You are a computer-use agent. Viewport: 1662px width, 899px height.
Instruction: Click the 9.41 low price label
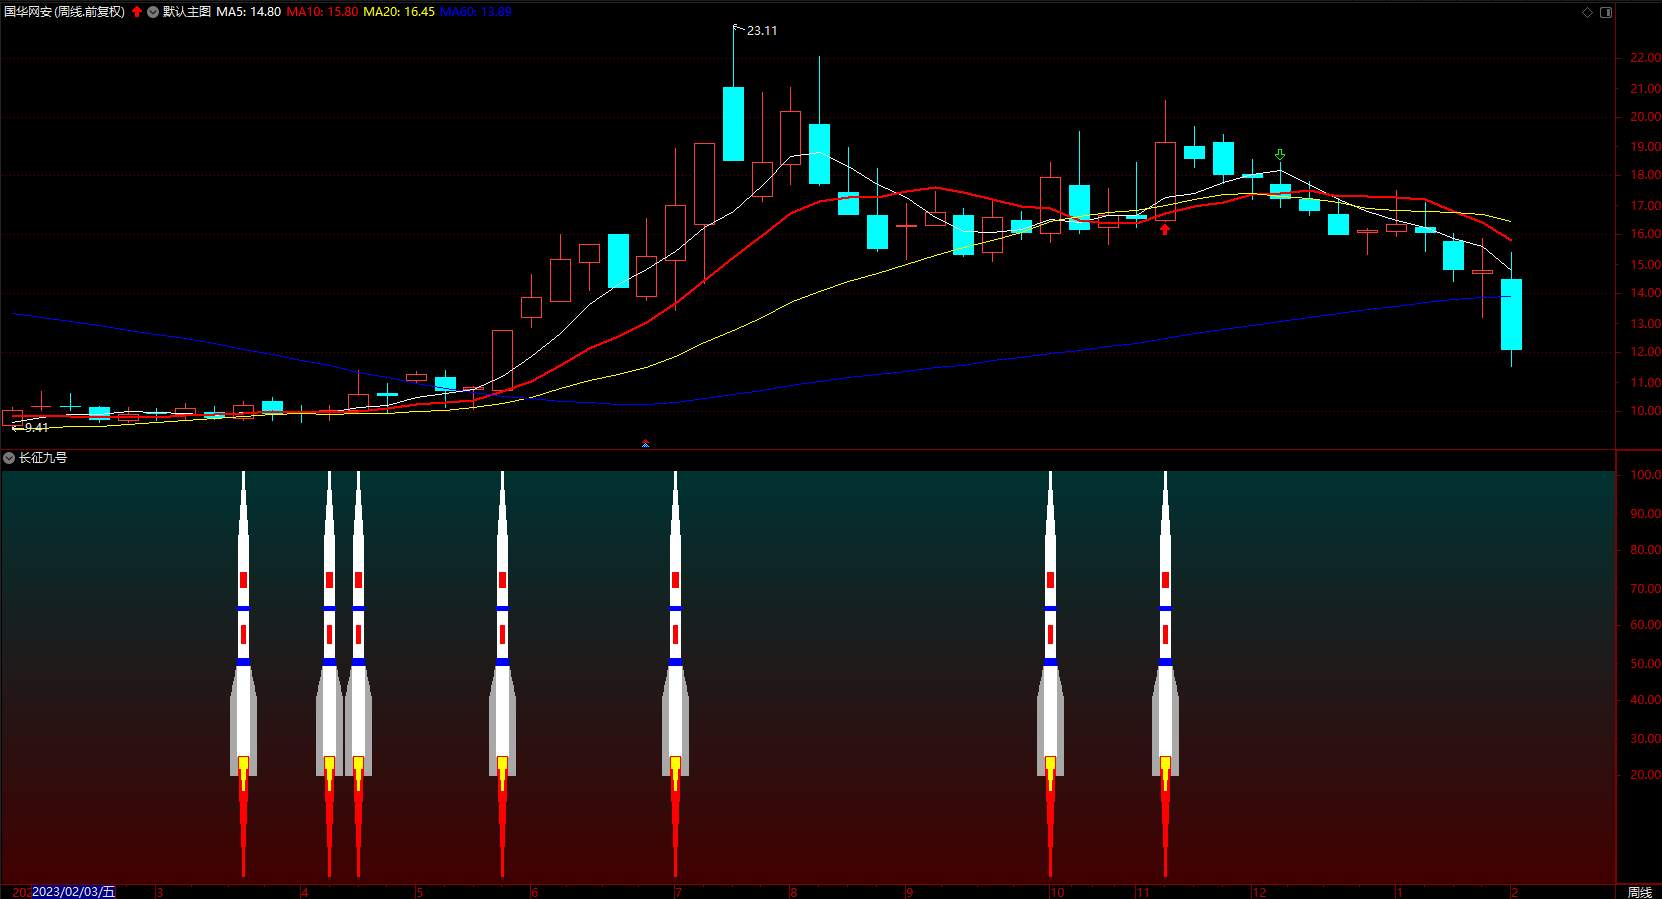click(36, 427)
